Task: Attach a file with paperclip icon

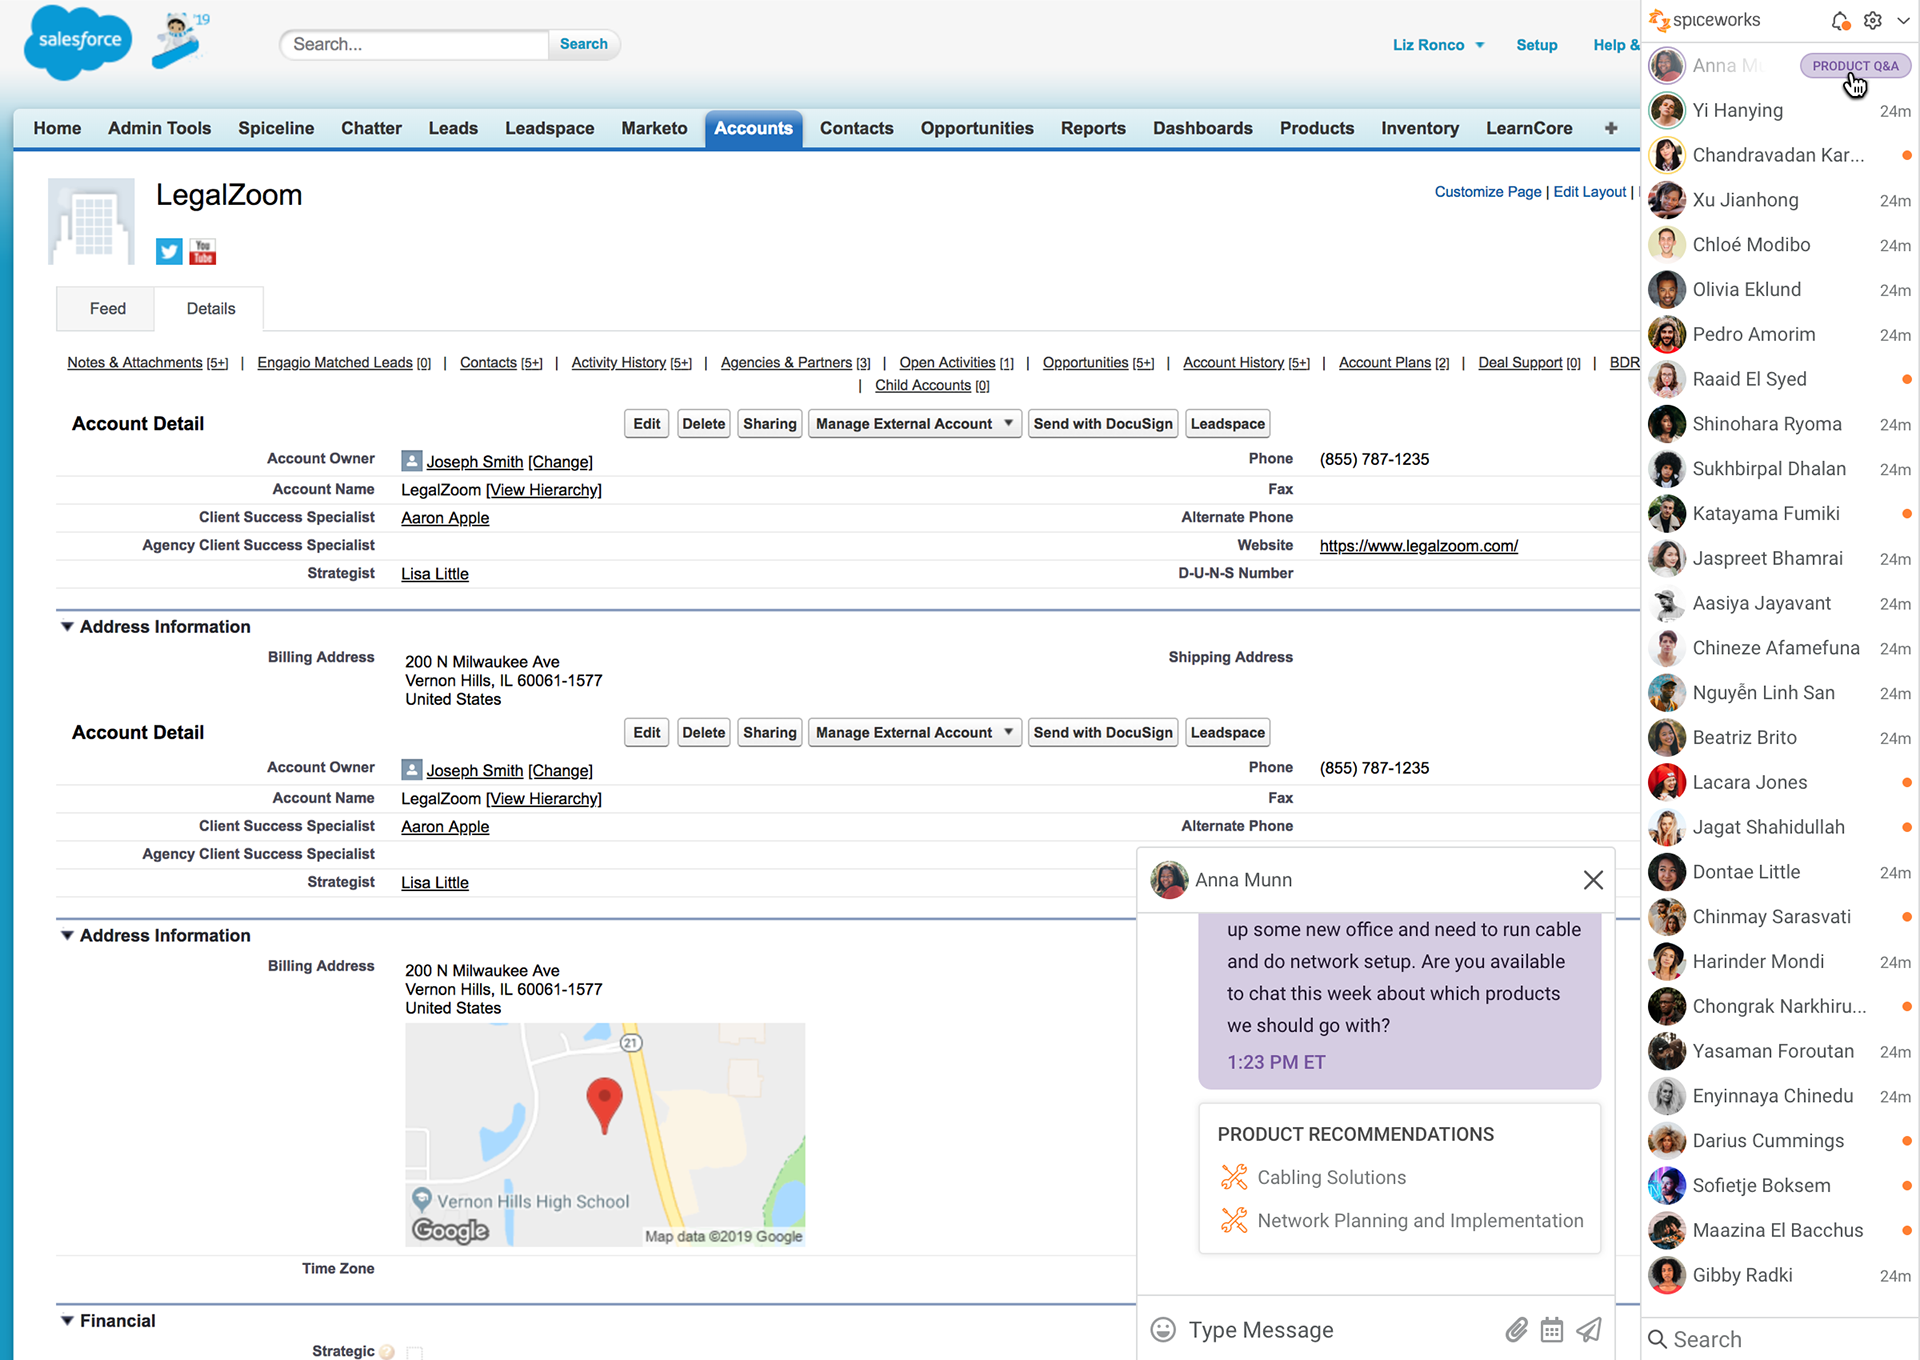Action: pos(1517,1329)
